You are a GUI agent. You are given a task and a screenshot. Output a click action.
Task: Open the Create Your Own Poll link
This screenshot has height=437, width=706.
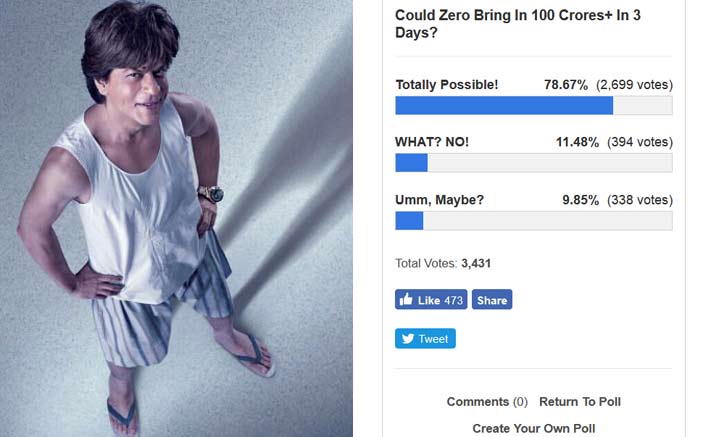pos(534,428)
